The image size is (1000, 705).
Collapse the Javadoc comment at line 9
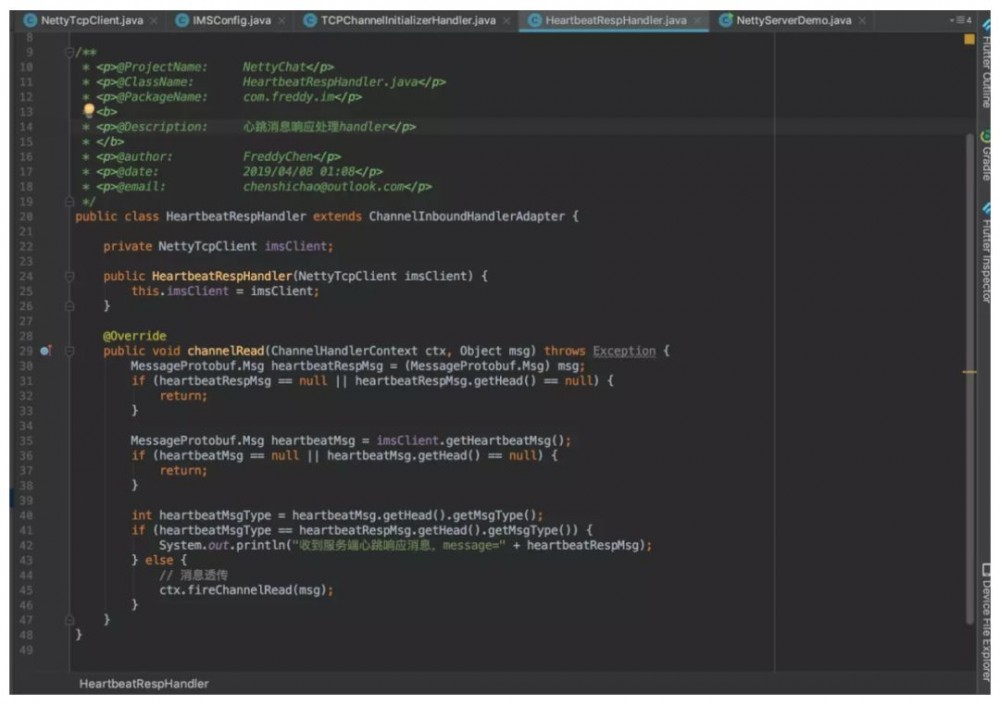tap(69, 52)
